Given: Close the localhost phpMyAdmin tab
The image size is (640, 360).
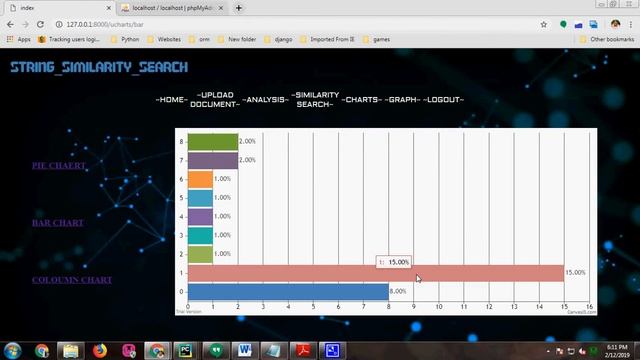Looking at the screenshot, I should (221, 8).
